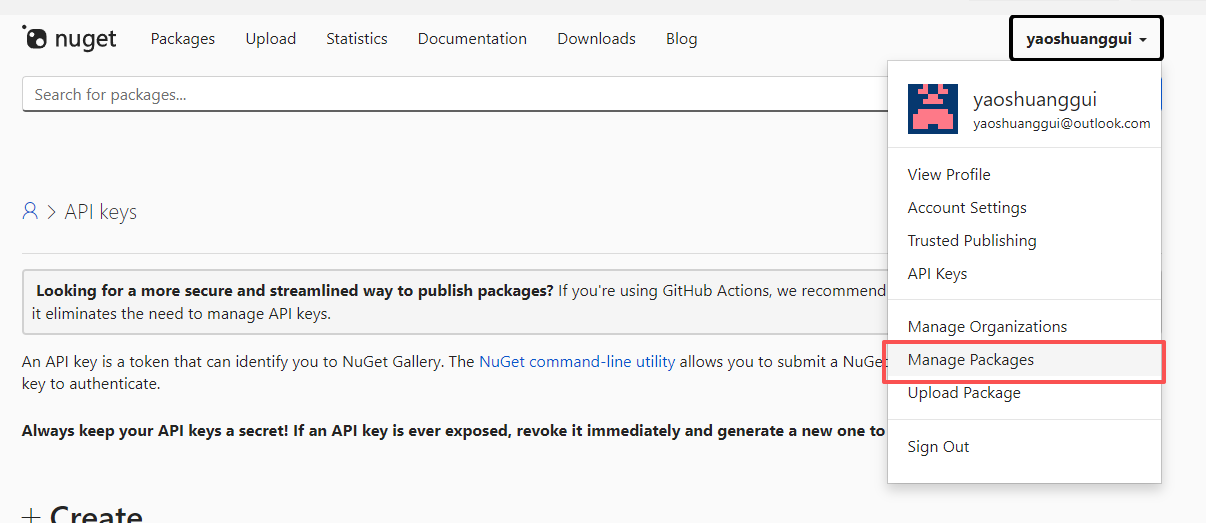Visit the Blog nav link

pyautogui.click(x=682, y=39)
